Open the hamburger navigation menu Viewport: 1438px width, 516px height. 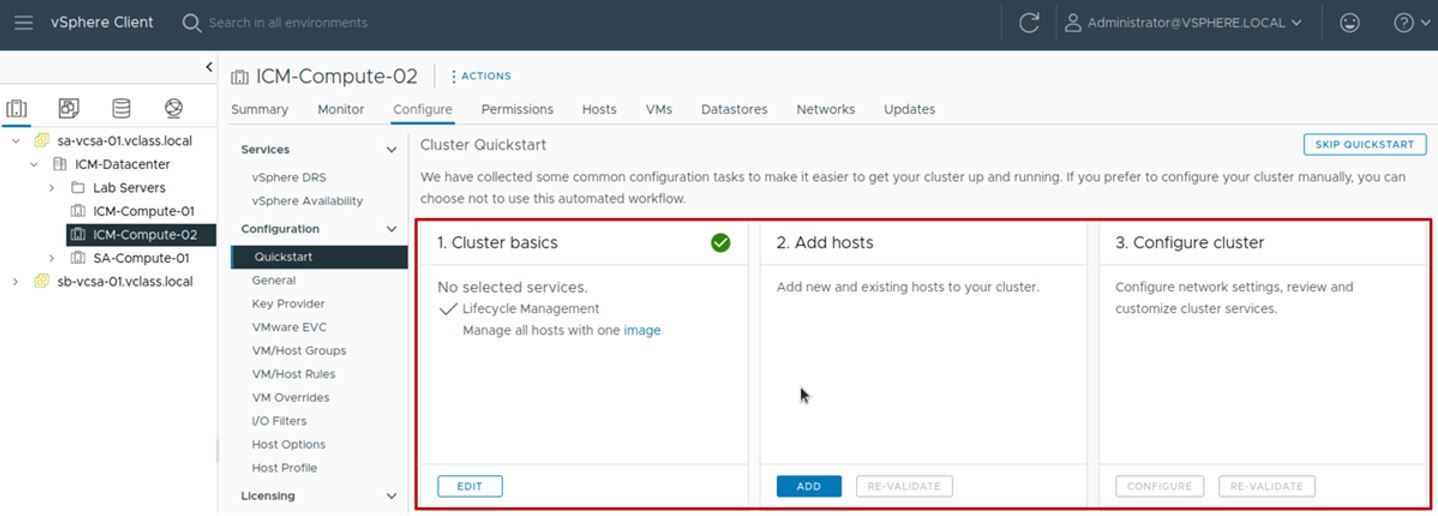tap(24, 22)
